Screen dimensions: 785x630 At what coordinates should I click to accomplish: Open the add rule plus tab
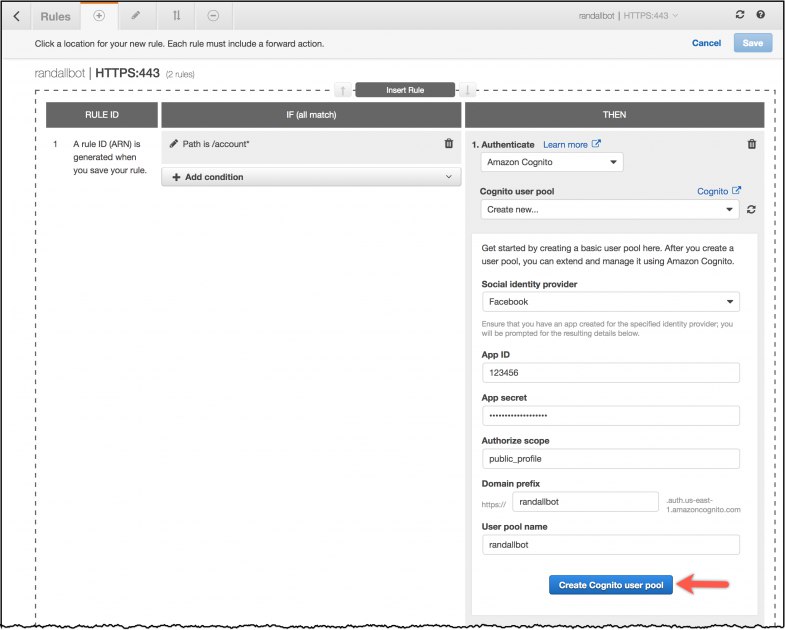click(x=99, y=16)
